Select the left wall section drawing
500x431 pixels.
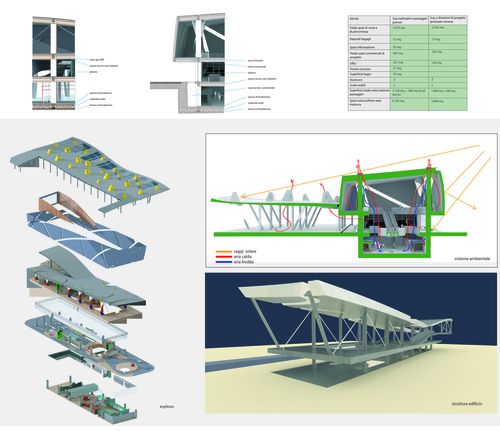(x=54, y=63)
